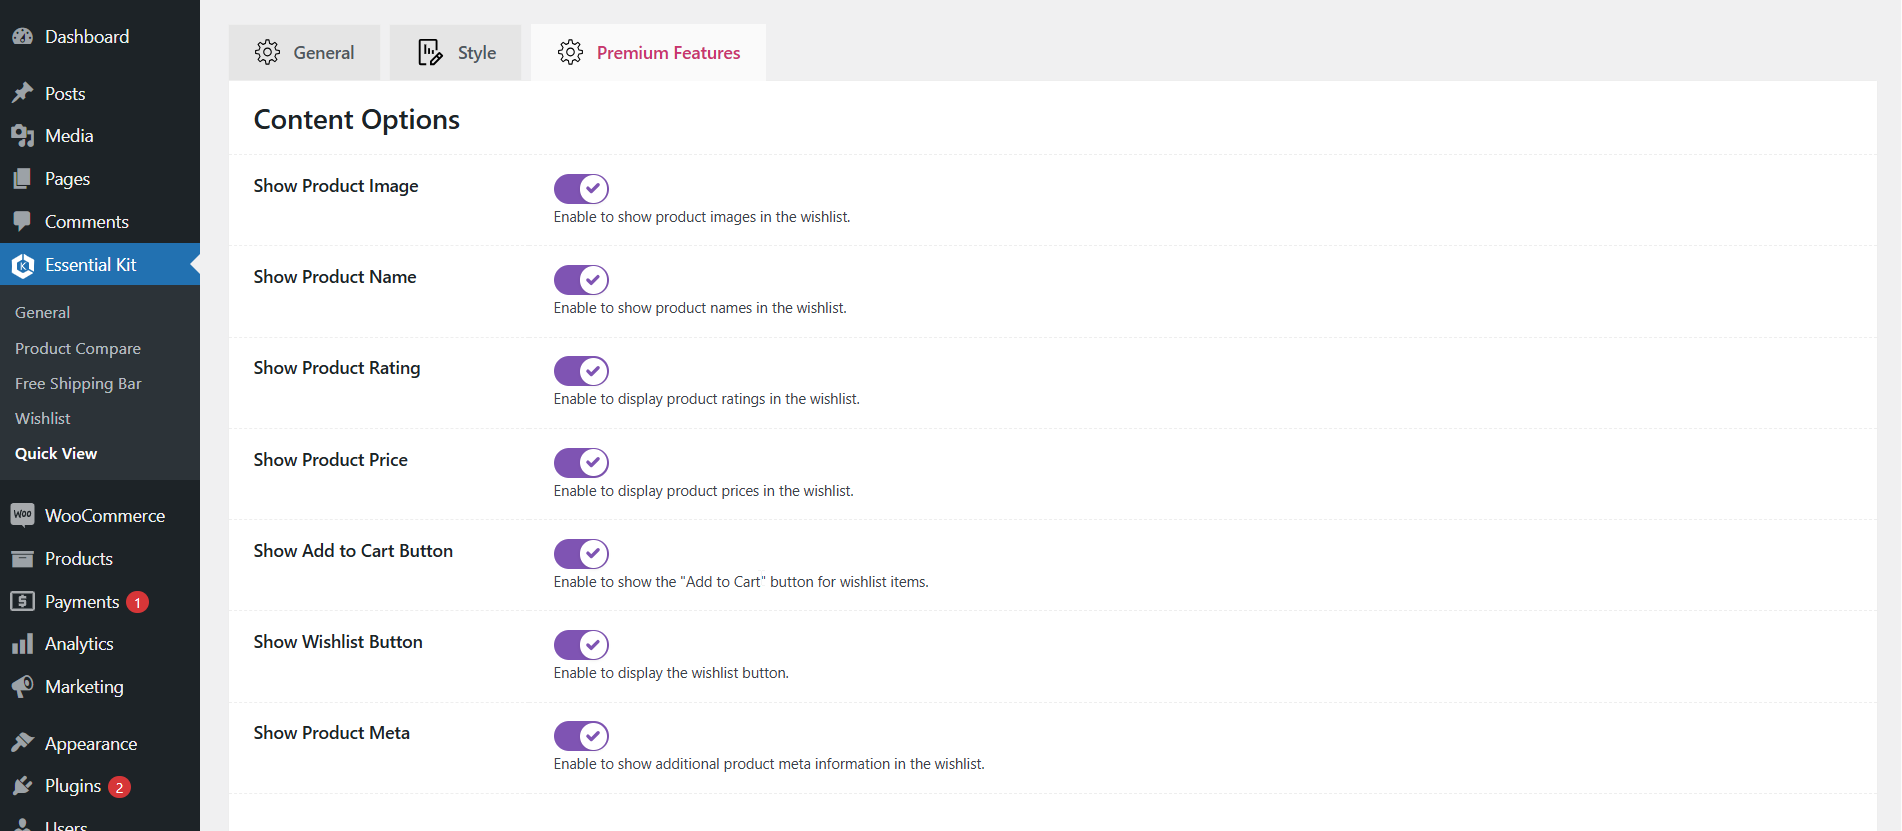
Task: Toggle Show Add to Cart Button
Action: pyautogui.click(x=581, y=553)
